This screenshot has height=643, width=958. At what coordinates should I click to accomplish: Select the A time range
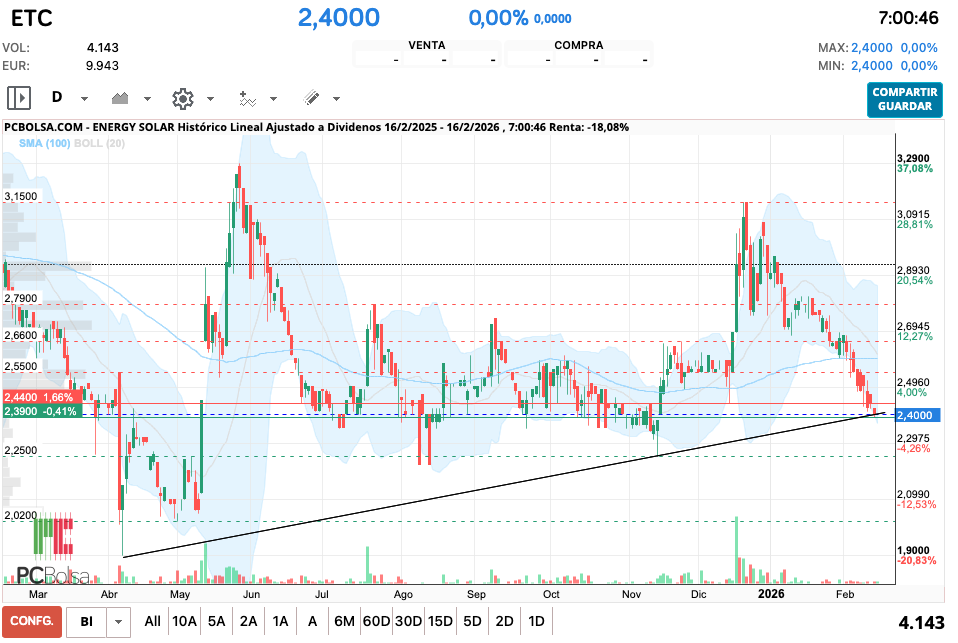312,622
